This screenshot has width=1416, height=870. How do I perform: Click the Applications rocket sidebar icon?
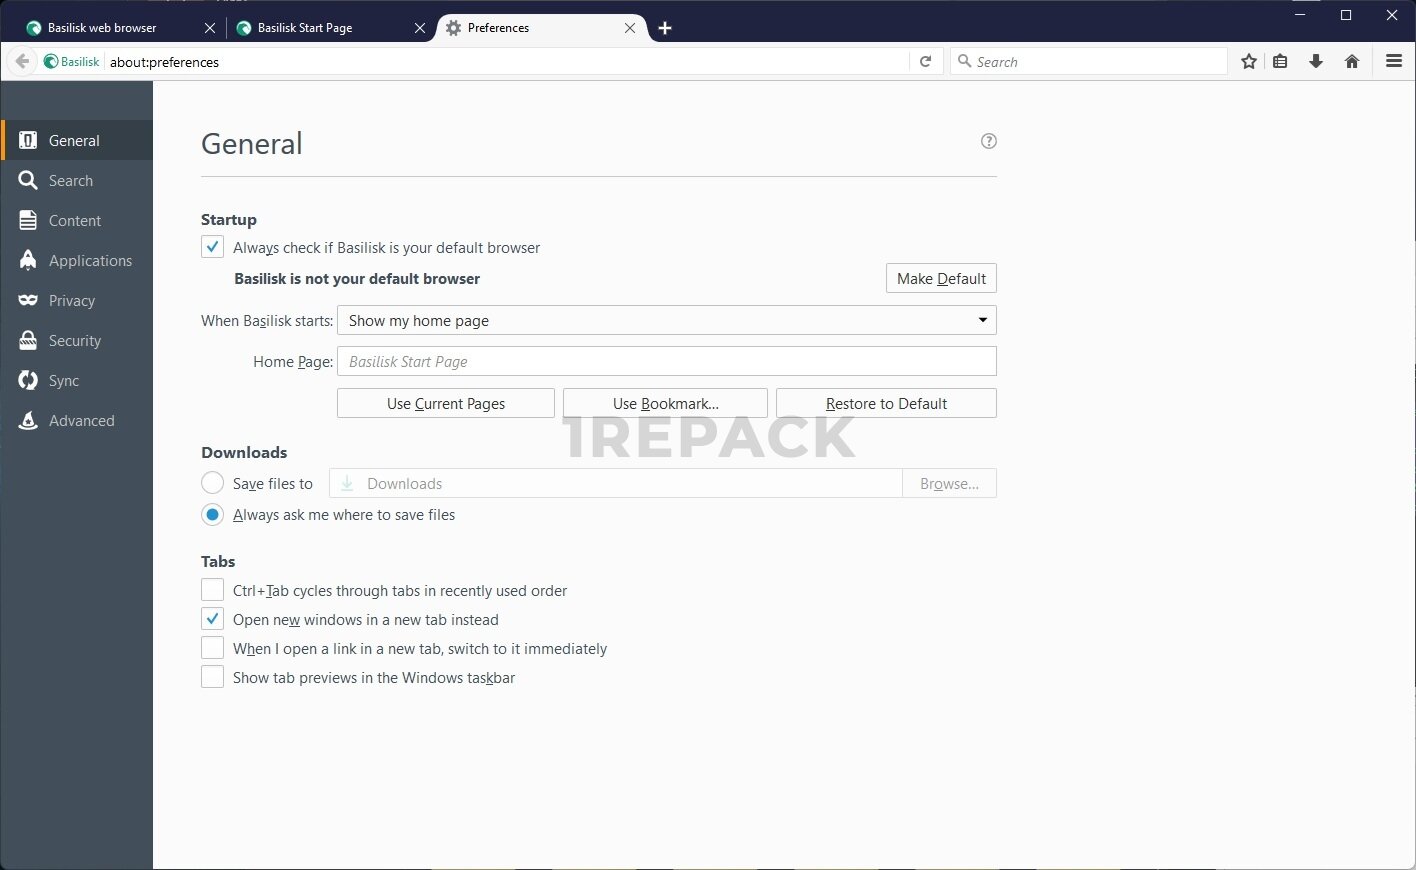28,261
